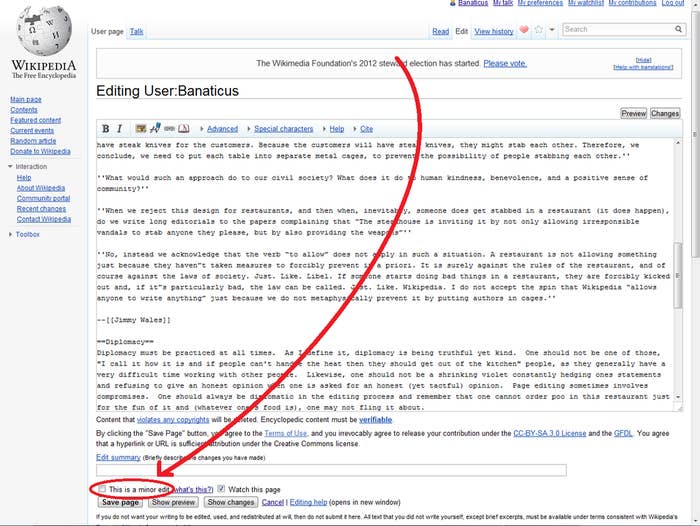Open the 'Help with translations' link
700x526 pixels.
(643, 67)
